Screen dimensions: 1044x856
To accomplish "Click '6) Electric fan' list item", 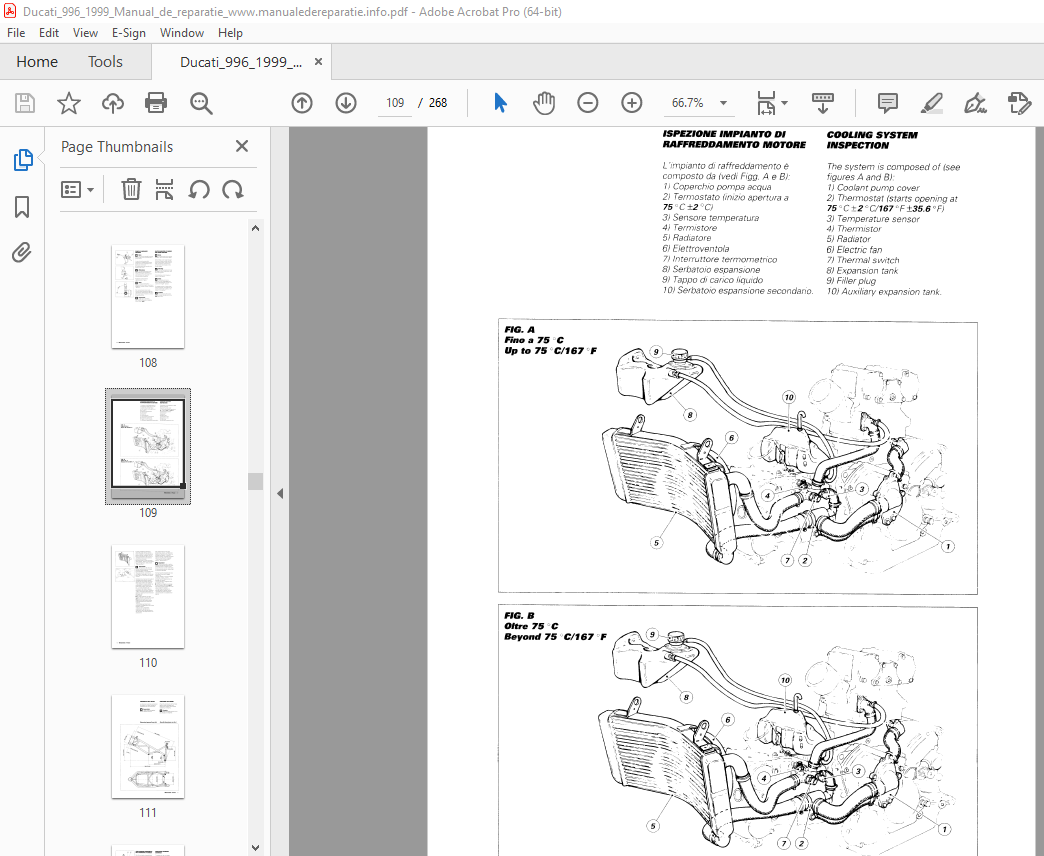I will pyautogui.click(x=854, y=250).
